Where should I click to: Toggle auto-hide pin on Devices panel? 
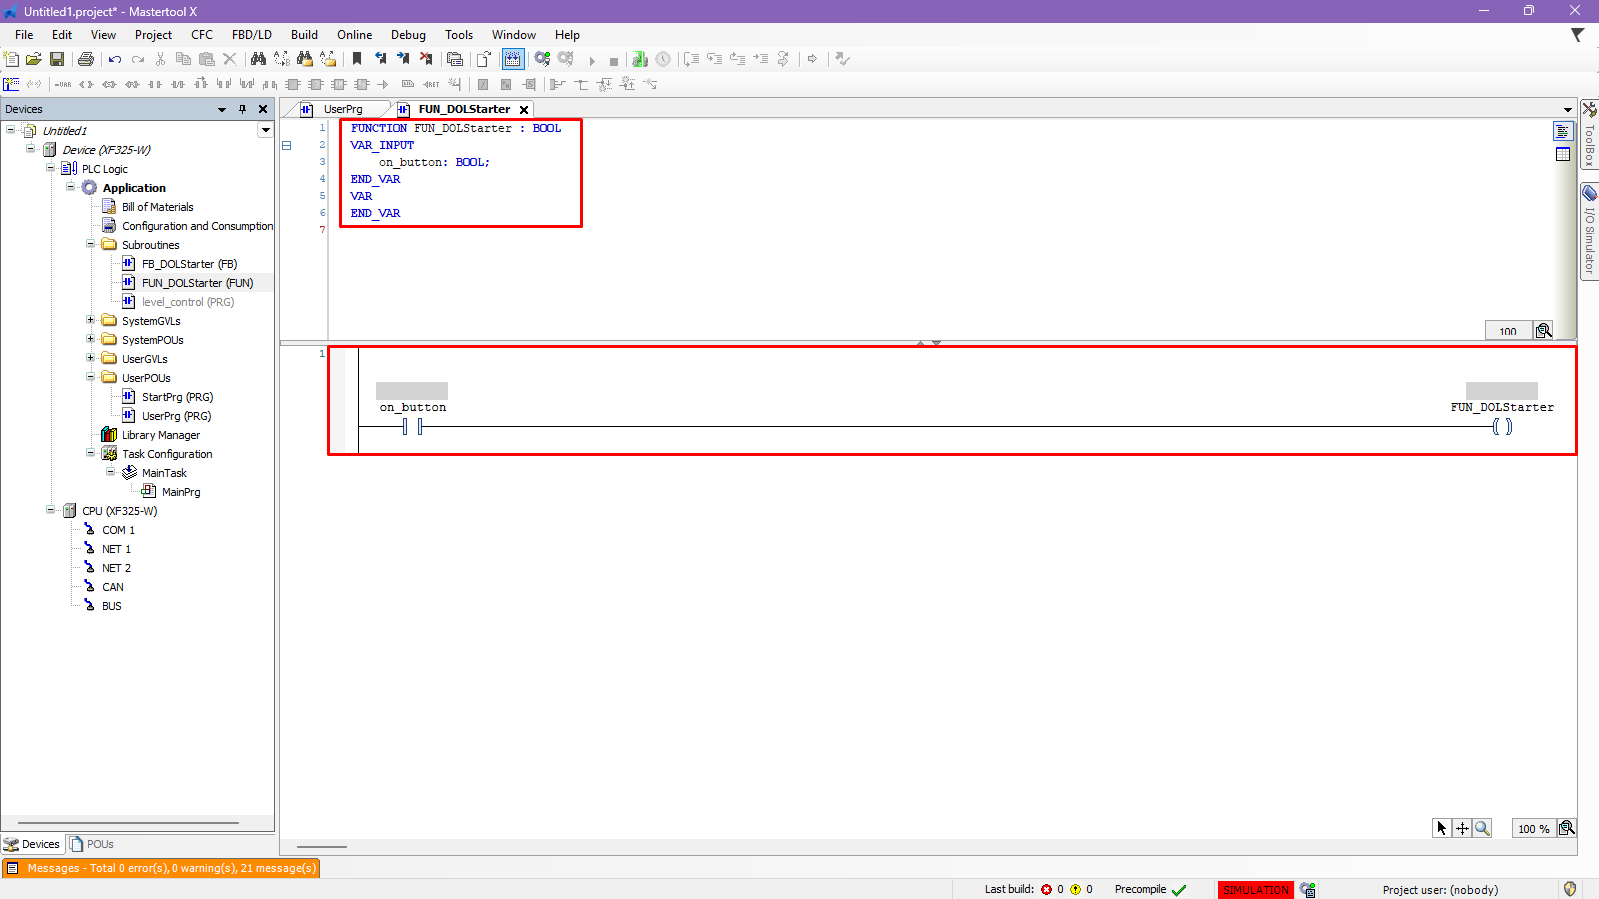[x=242, y=109]
